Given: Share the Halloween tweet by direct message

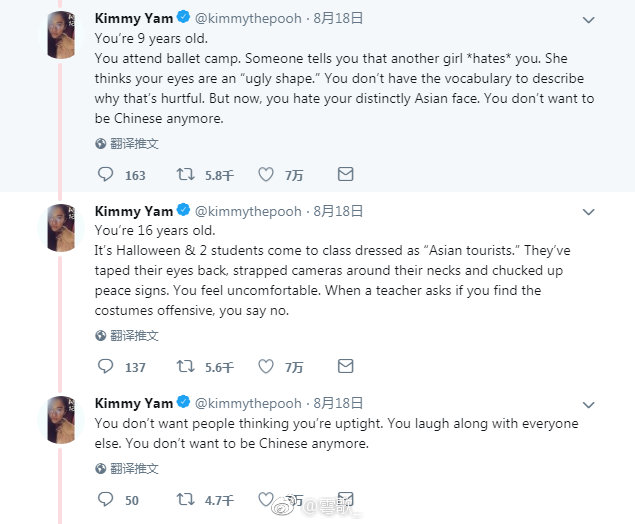Looking at the screenshot, I should (345, 367).
